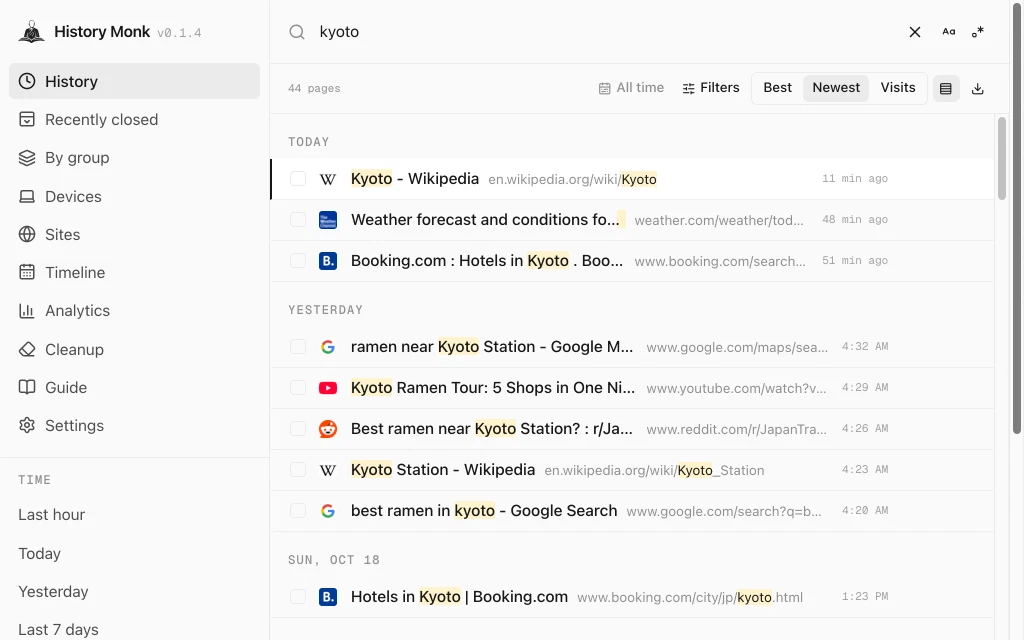Click Google favicon on ramen near Kyoto Station row
Image resolution: width=1024 pixels, height=640 pixels.
(x=328, y=347)
